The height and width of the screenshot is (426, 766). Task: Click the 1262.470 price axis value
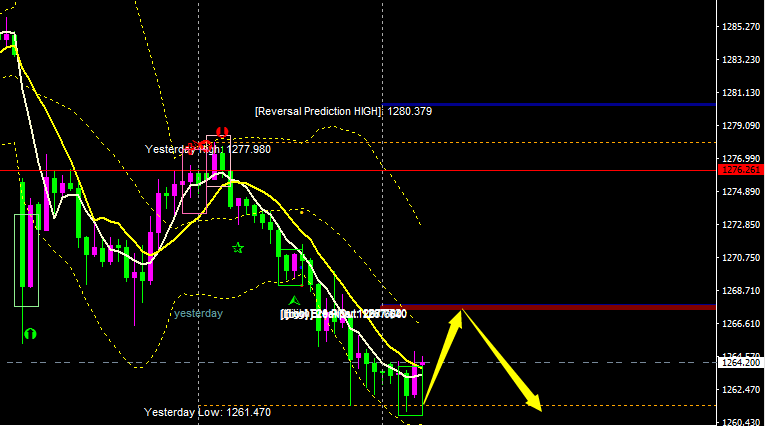[x=741, y=389]
